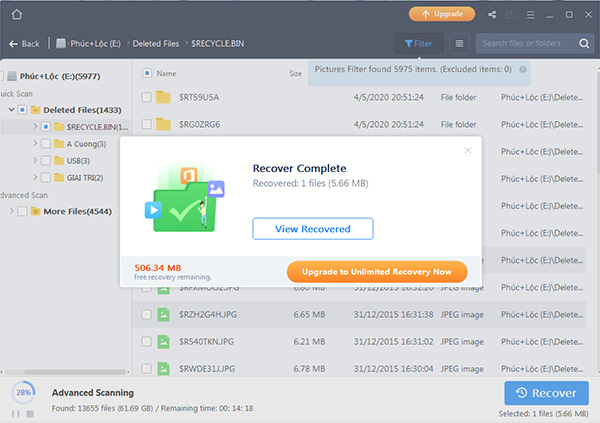Expand the More Files(4544) node

pyautogui.click(x=11, y=211)
